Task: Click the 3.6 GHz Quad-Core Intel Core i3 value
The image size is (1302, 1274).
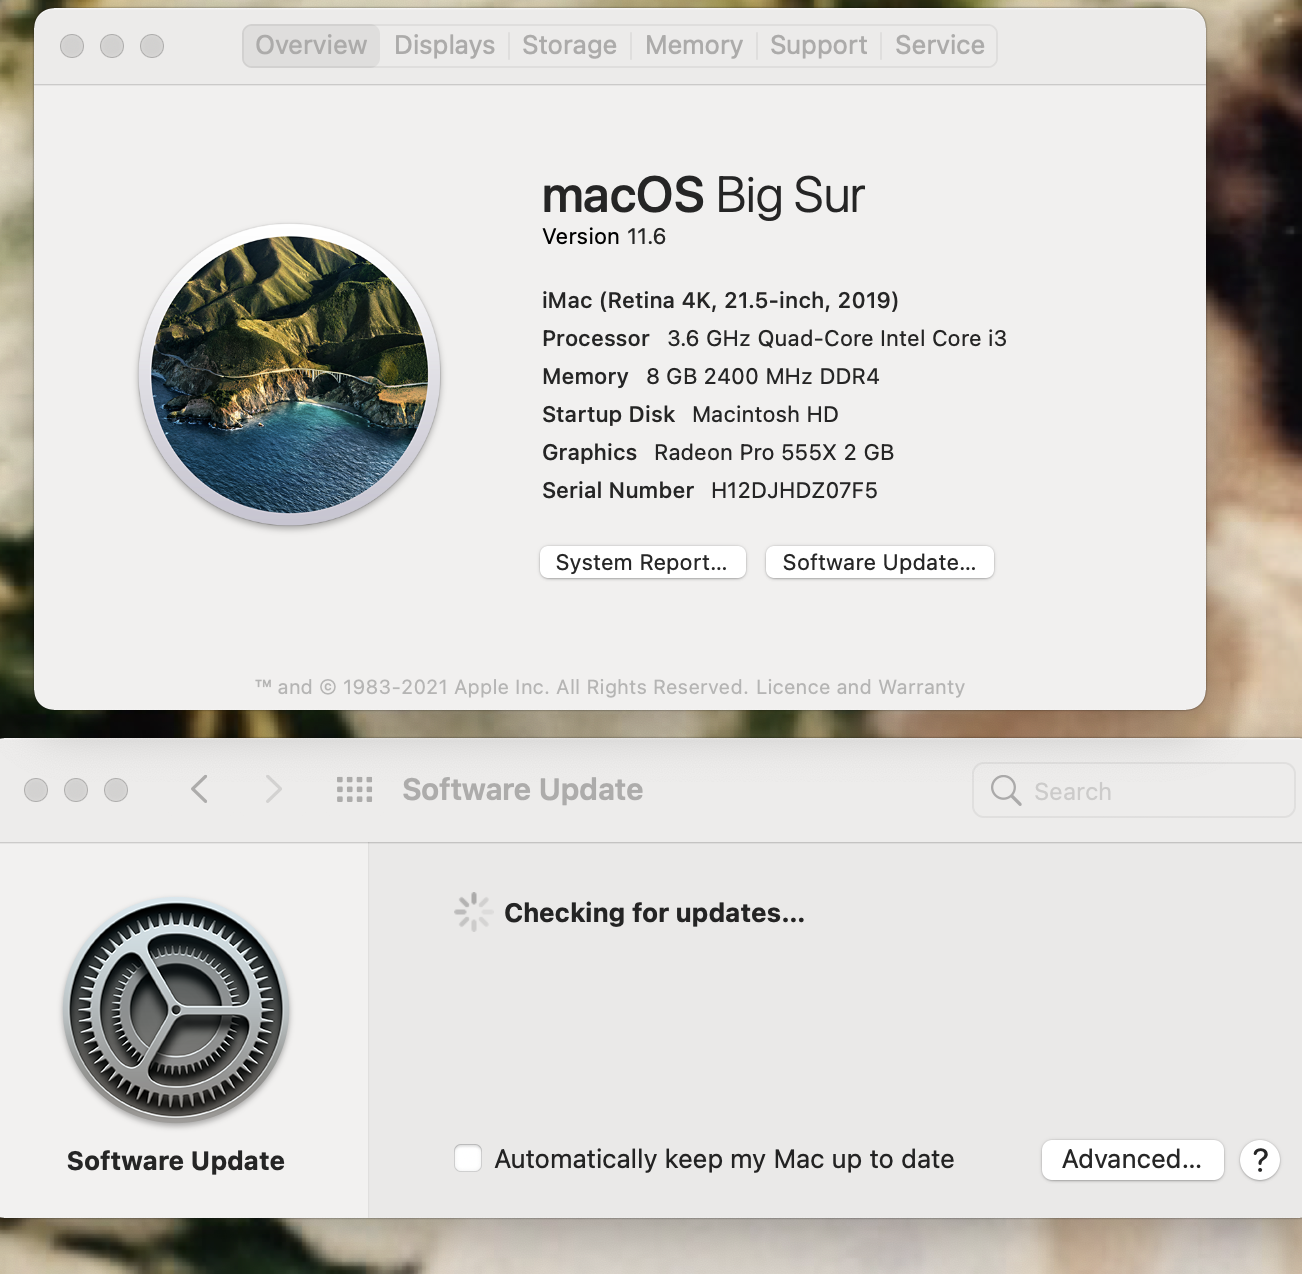Action: point(837,339)
